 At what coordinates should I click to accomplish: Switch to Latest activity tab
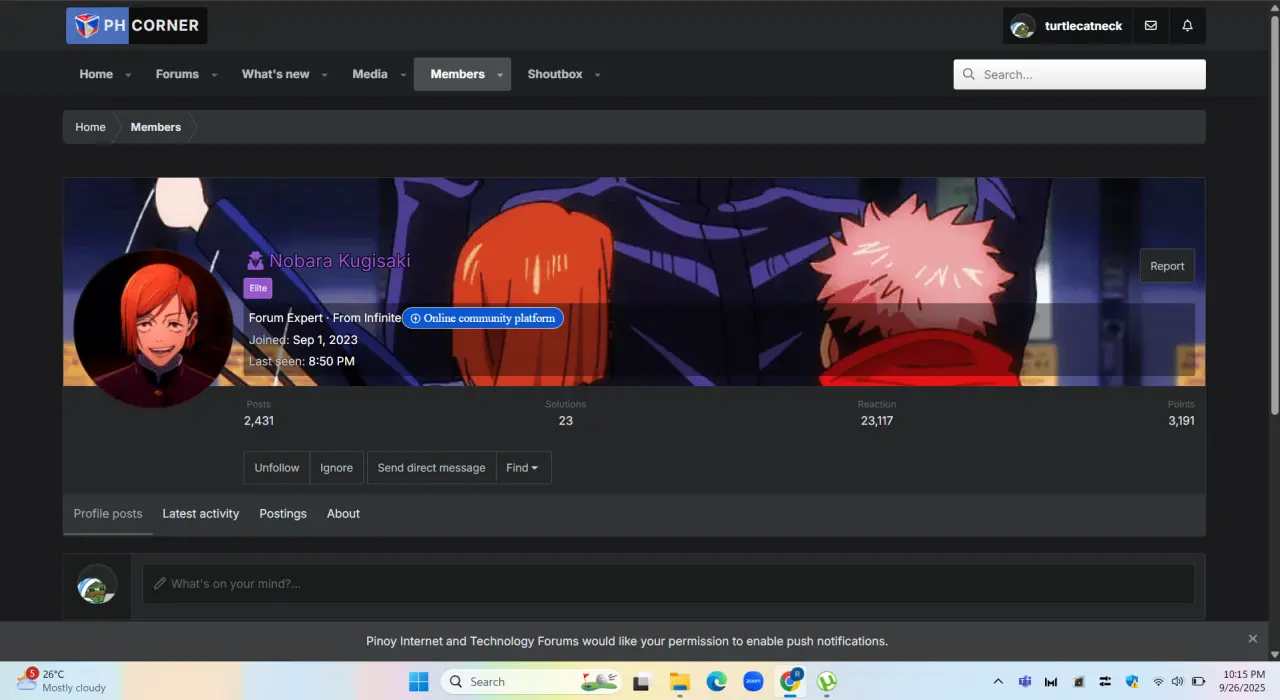(201, 514)
